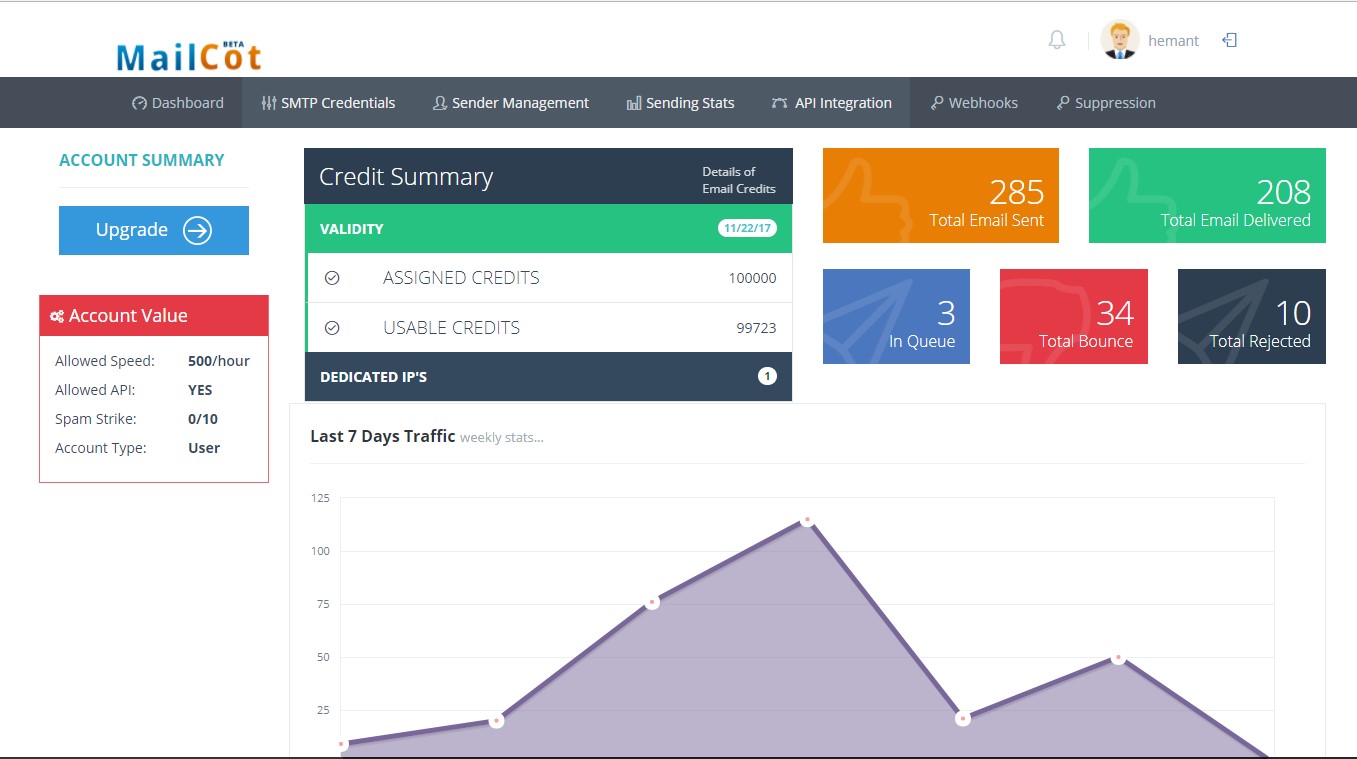This screenshot has width=1357, height=759.
Task: Click the MailCot beta logo
Action: 189,55
